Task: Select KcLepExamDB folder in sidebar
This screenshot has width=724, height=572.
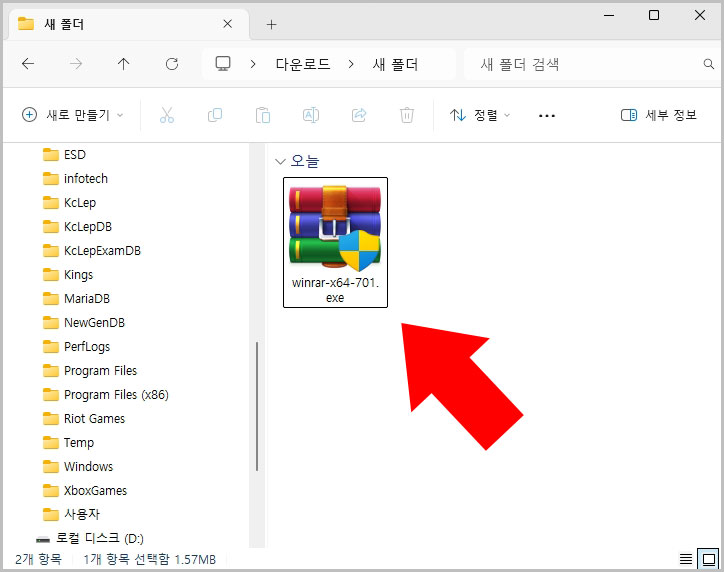Action: [x=91, y=251]
